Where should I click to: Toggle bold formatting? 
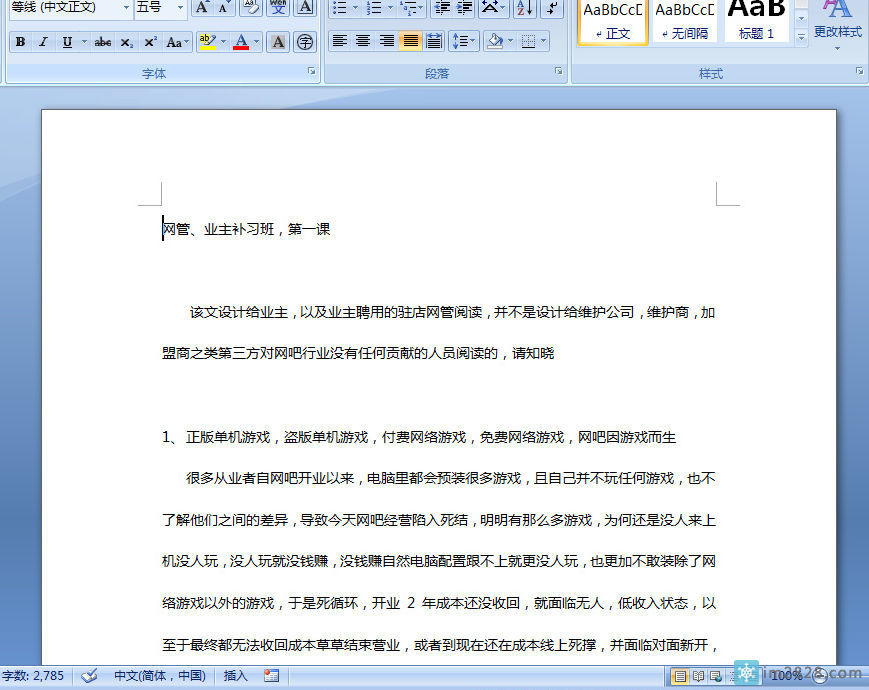tap(19, 41)
